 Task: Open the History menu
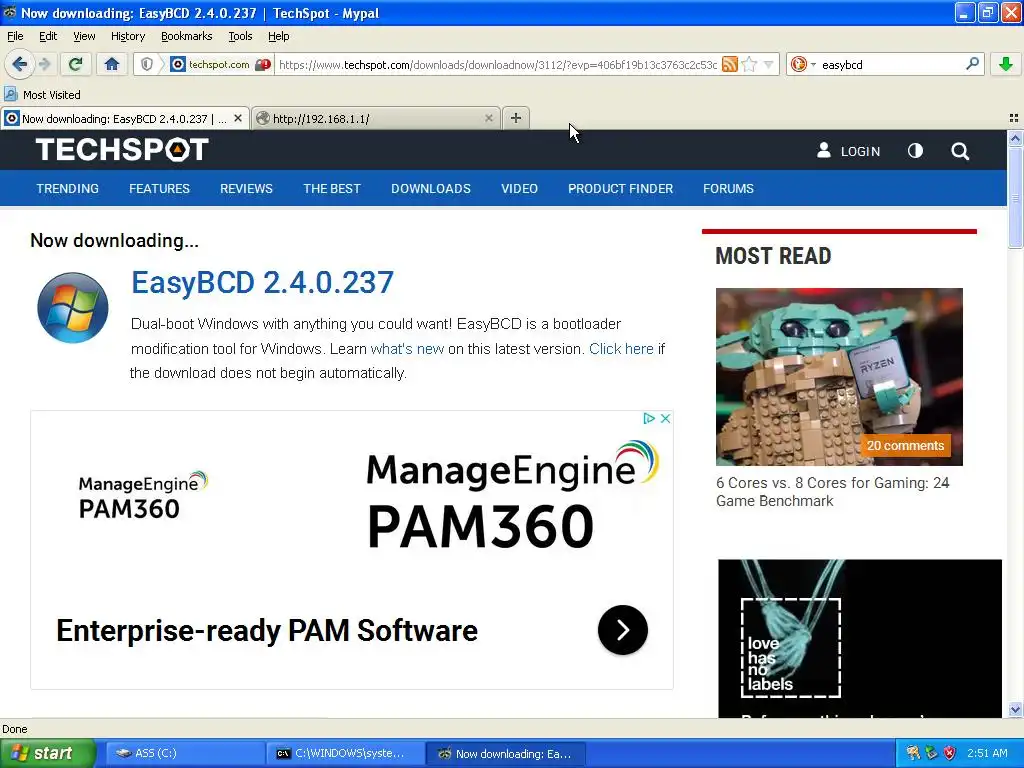pos(127,36)
